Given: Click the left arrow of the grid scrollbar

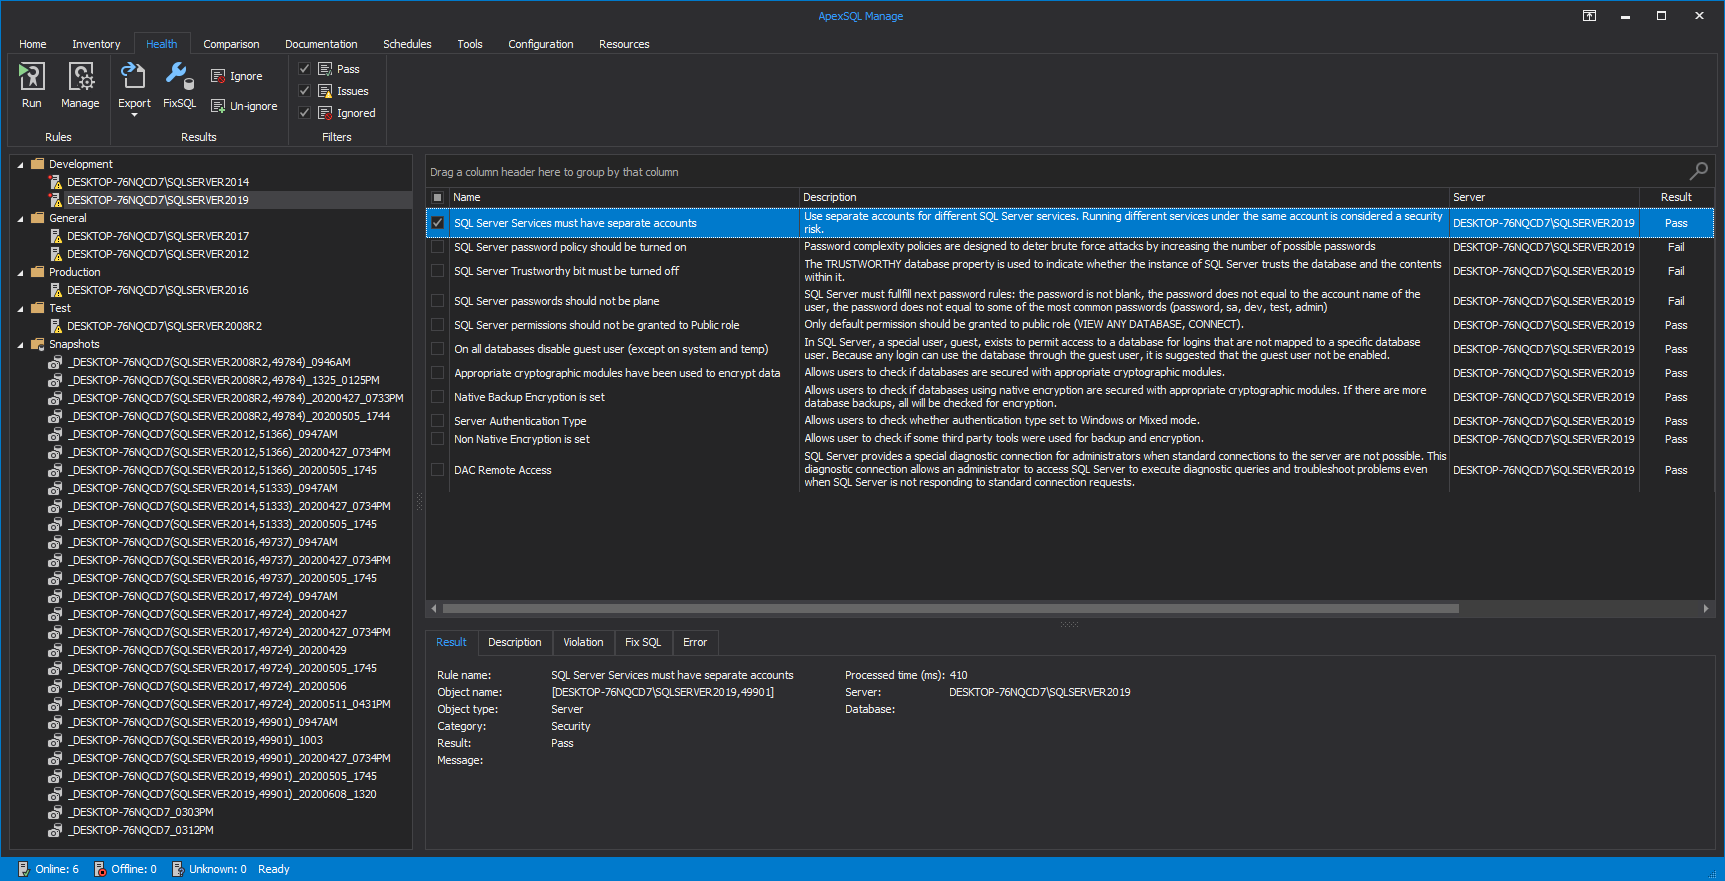Looking at the screenshot, I should click(434, 608).
